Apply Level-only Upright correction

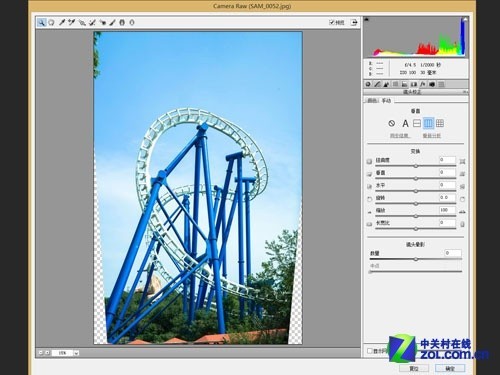pyautogui.click(x=417, y=123)
